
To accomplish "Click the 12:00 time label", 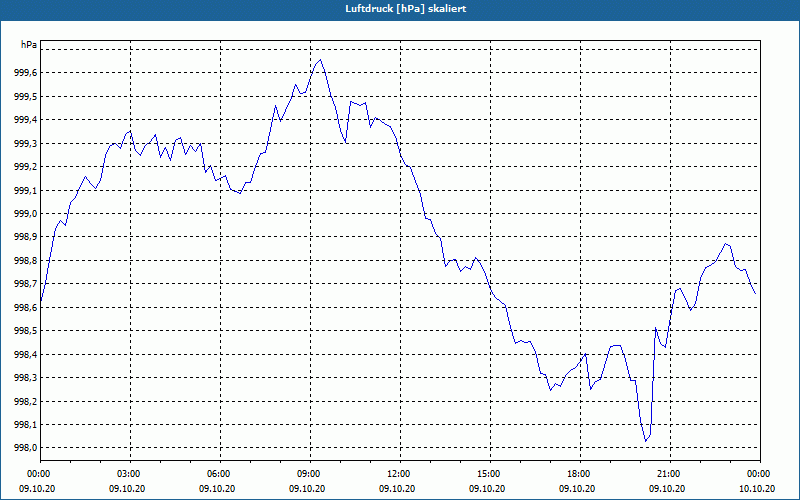I will tap(400, 474).
